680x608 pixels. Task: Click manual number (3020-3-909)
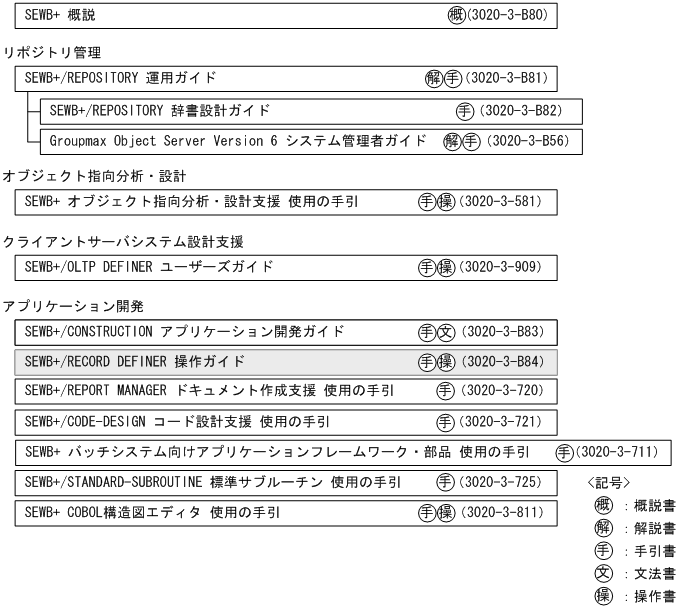(x=500, y=267)
